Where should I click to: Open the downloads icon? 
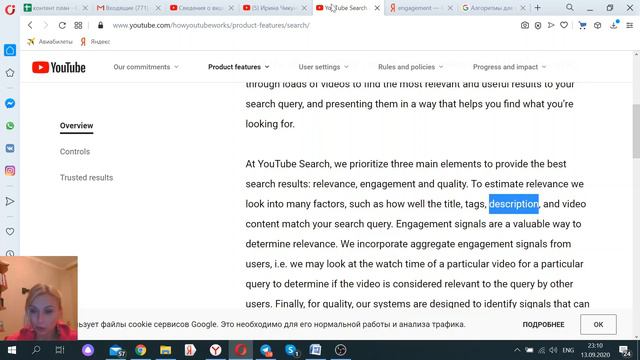(614, 25)
